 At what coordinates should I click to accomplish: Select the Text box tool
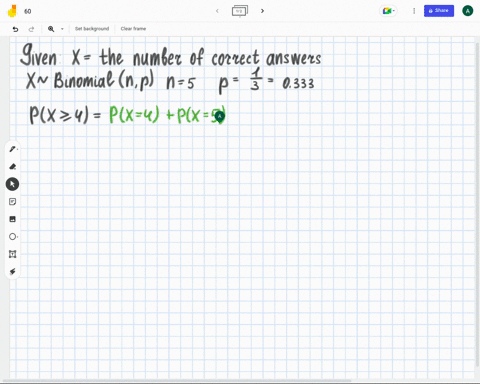click(x=13, y=254)
